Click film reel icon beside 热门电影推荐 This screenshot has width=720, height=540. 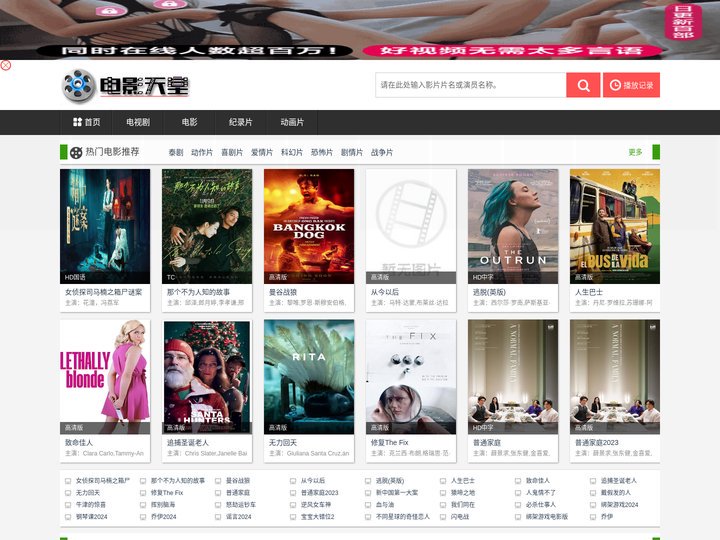tap(76, 152)
